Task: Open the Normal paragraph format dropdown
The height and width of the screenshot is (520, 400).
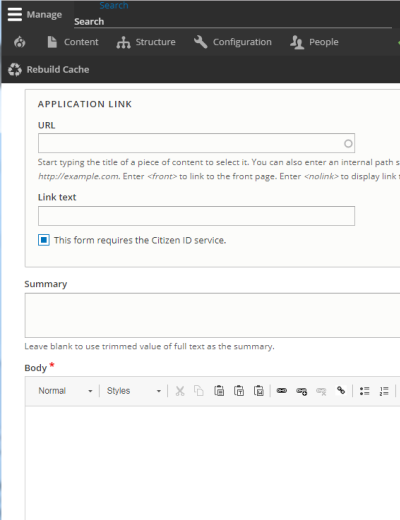Action: click(65, 391)
